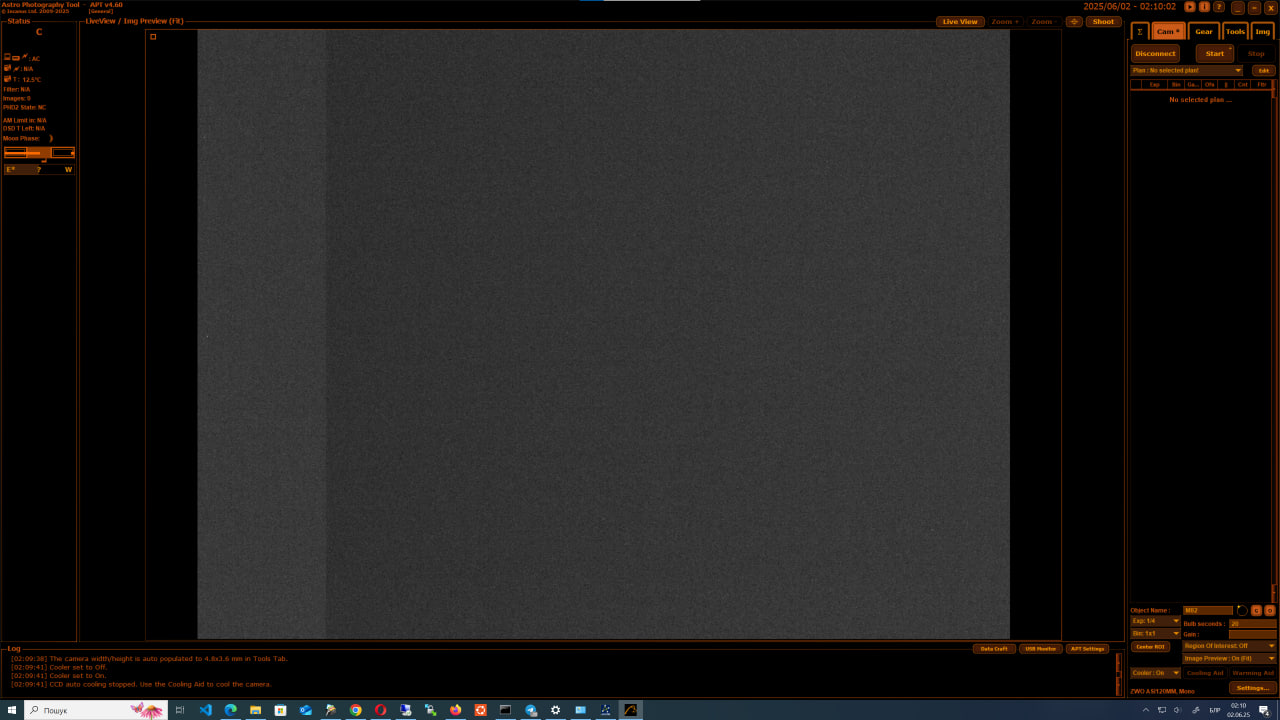This screenshot has height=720, width=1280.
Task: Click the circular object browser icon
Action: pyautogui.click(x=1242, y=610)
